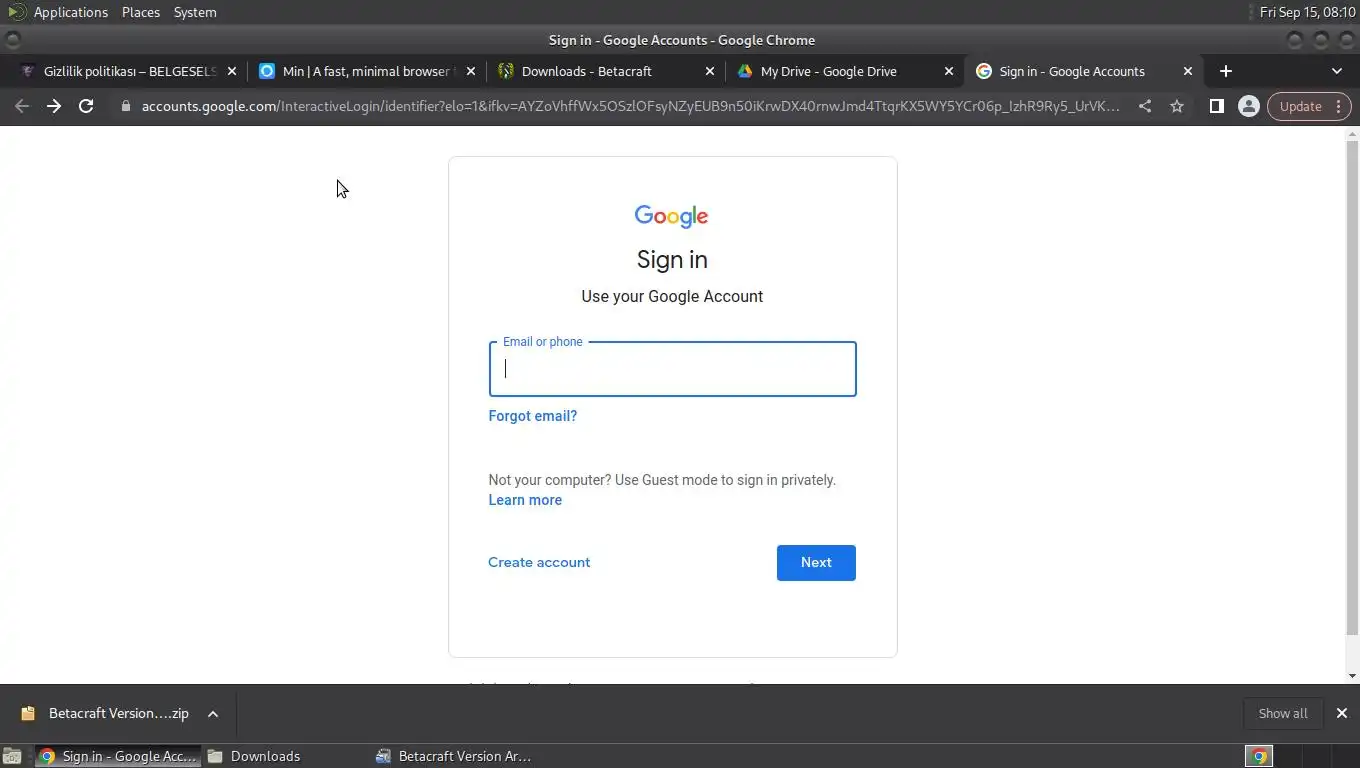Select Sign in - Google Acc taskbar item
Screen dimensions: 1360x768
(x=117, y=756)
